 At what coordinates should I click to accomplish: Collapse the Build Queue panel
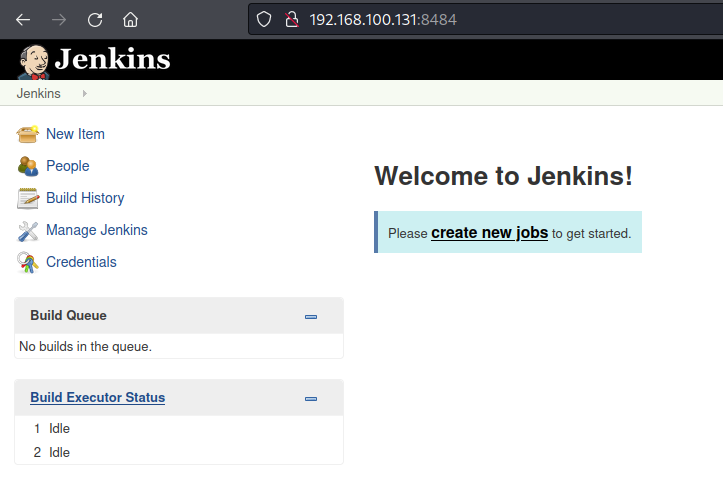point(311,316)
